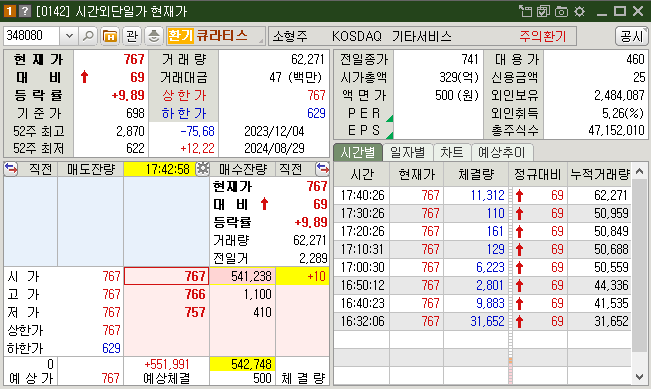Viewport: 651px width, 389px height.
Task: Switch to the 일자별 tab
Action: [x=407, y=152]
